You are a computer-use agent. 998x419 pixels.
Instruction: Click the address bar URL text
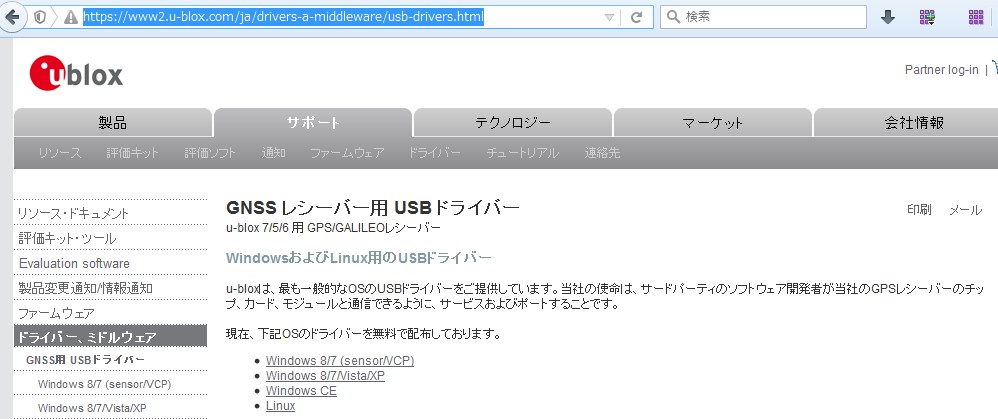coord(284,17)
